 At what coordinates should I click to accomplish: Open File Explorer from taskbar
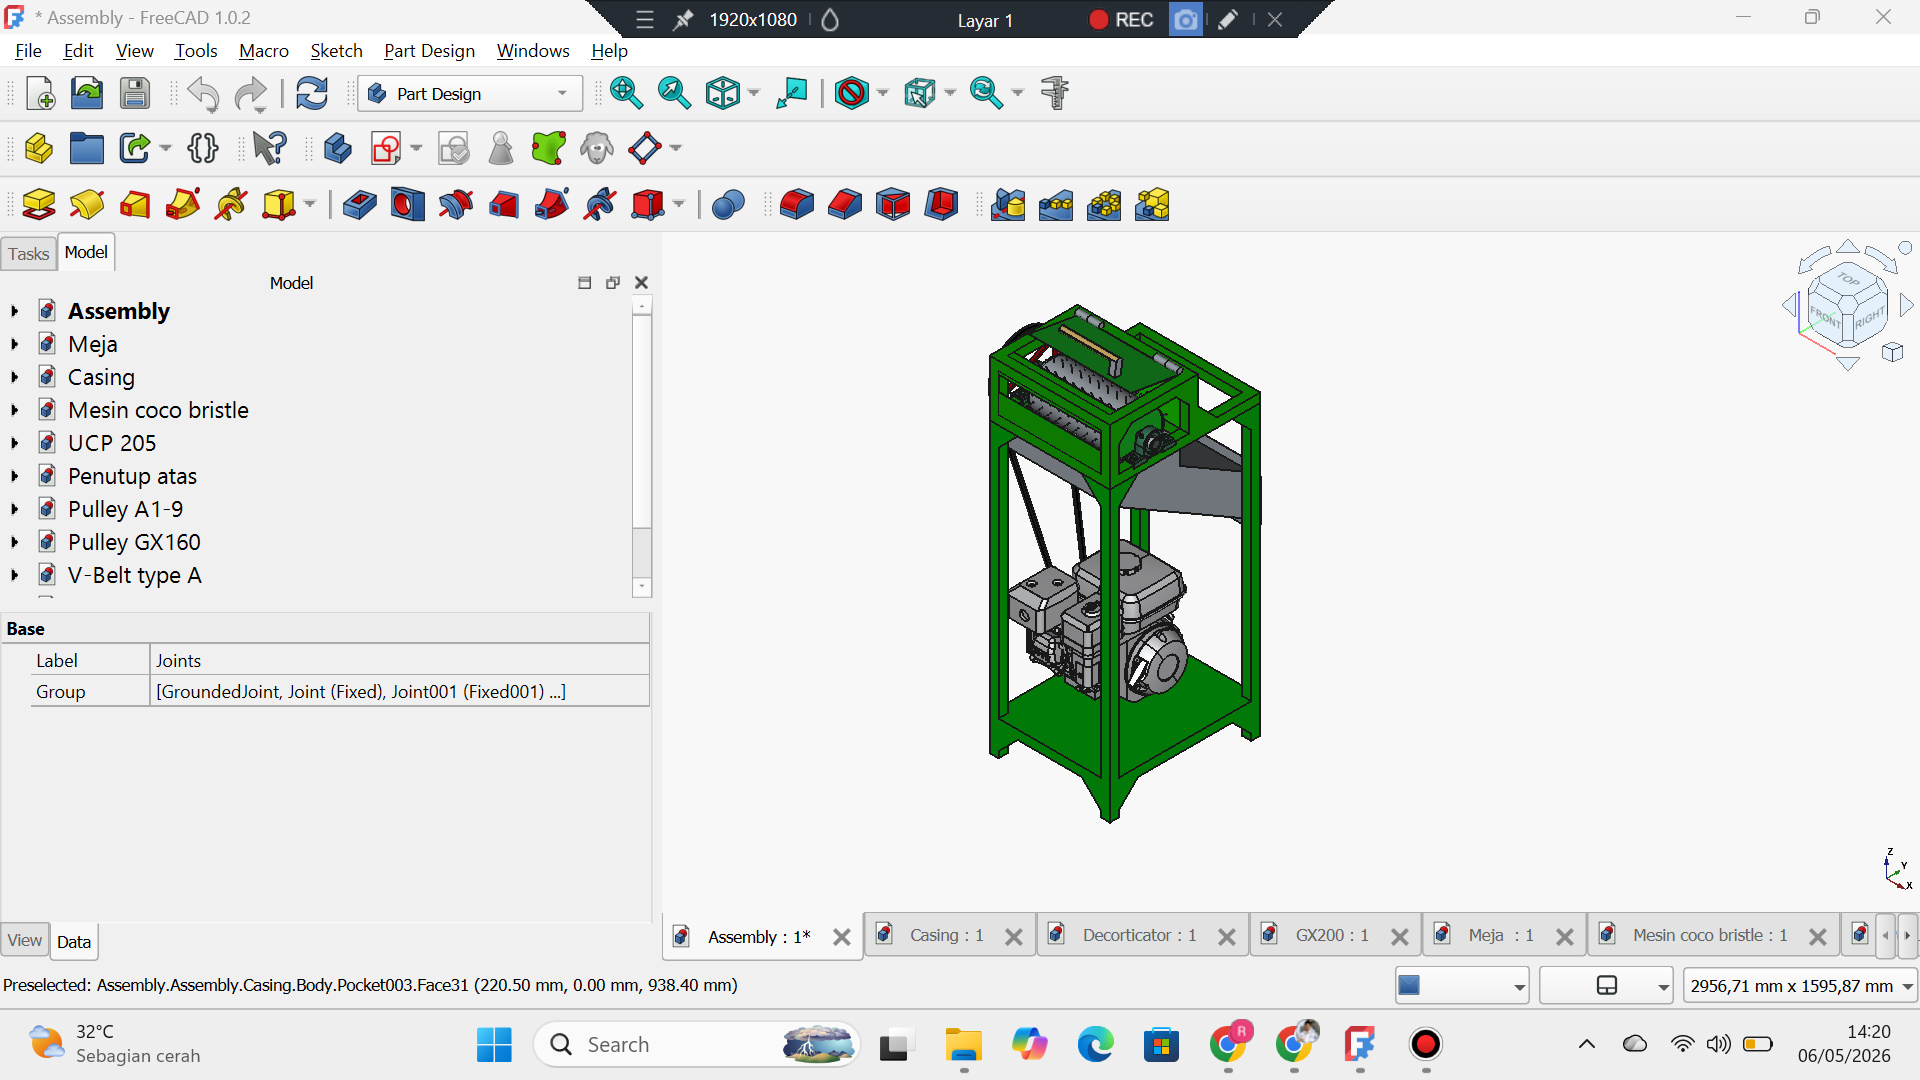pos(963,1044)
